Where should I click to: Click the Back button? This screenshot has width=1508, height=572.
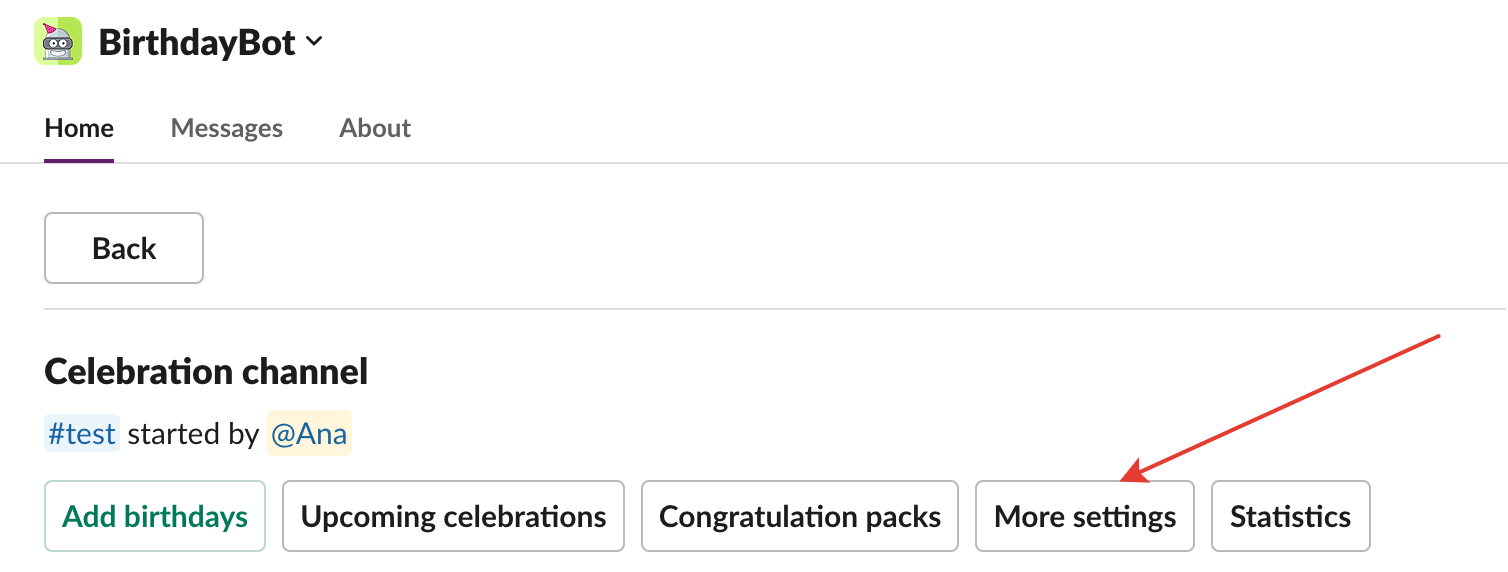click(x=124, y=248)
